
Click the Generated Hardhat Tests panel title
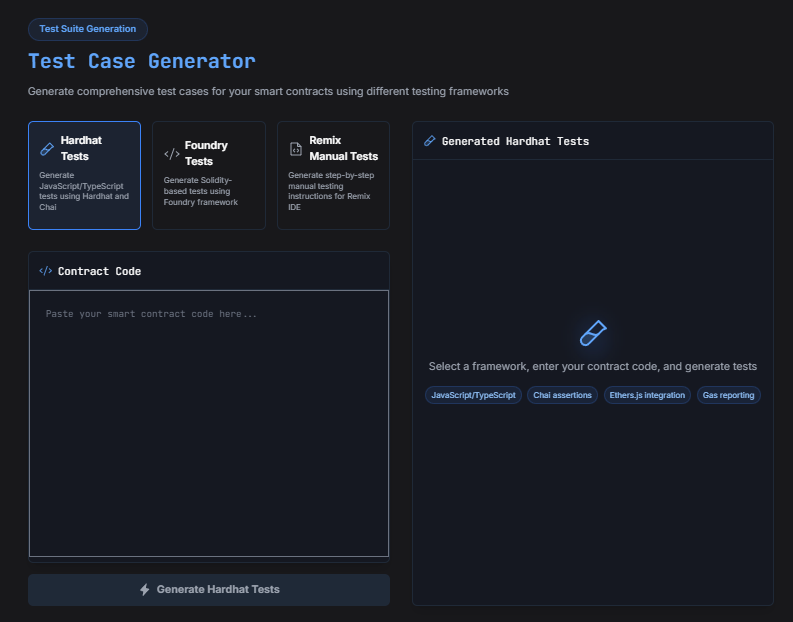(515, 142)
